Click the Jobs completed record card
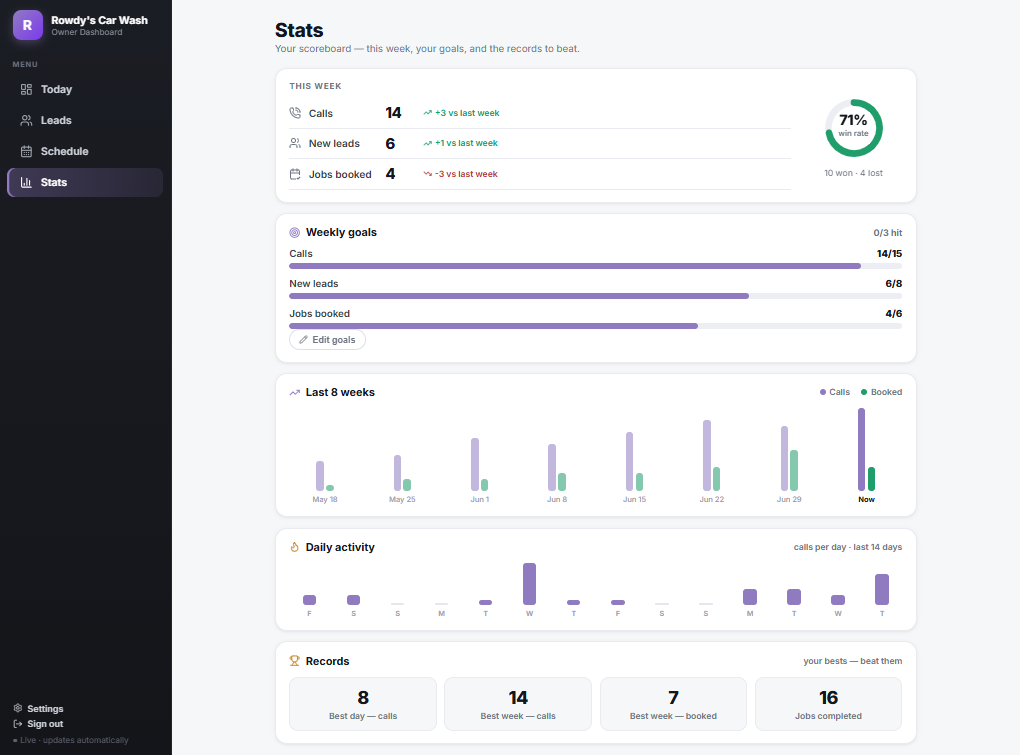This screenshot has width=1020, height=755. click(x=828, y=704)
